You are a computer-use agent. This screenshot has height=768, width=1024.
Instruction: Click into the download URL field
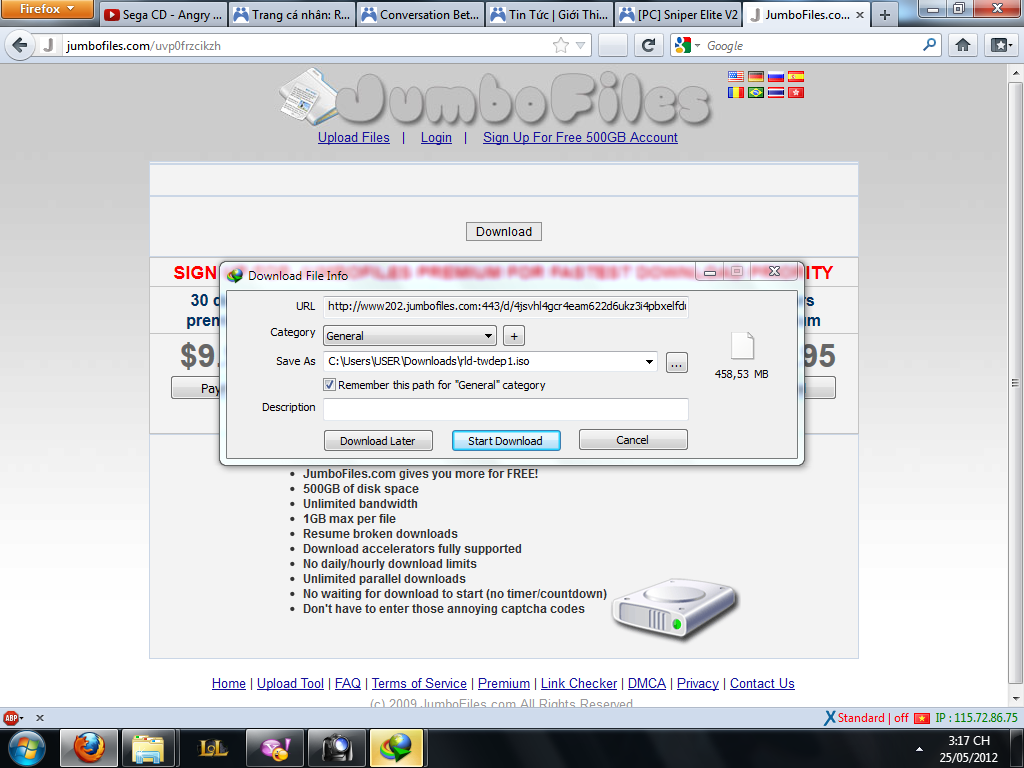[x=506, y=306]
